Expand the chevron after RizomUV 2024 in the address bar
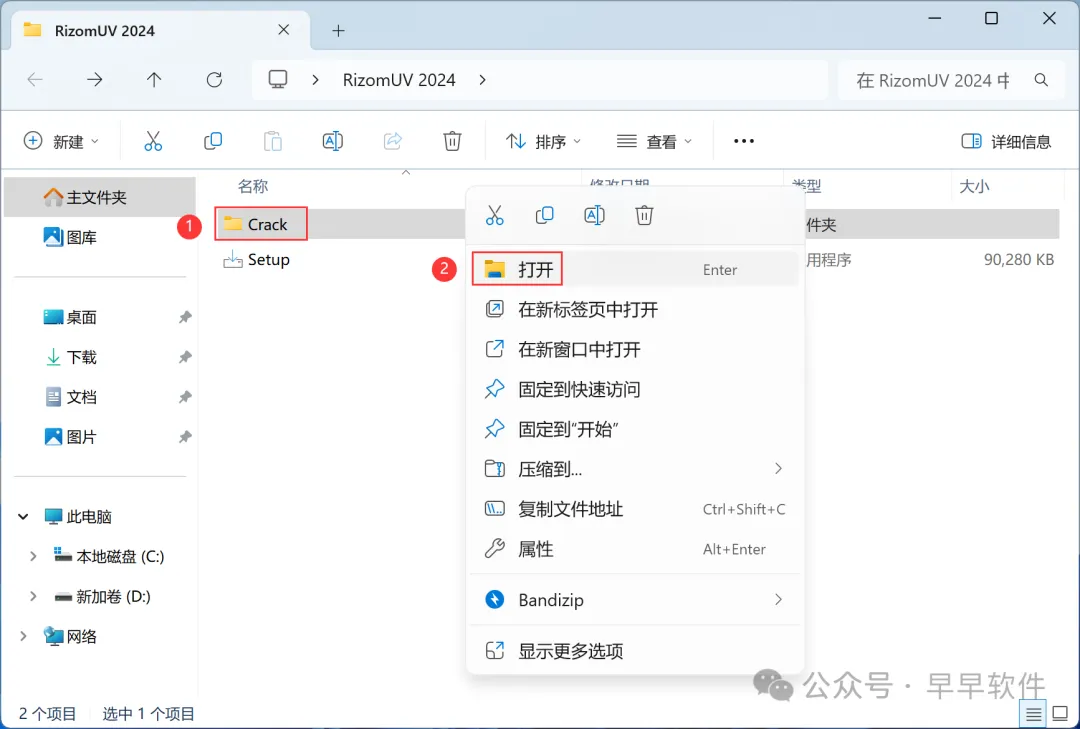The width and height of the screenshot is (1080, 729). tap(483, 80)
